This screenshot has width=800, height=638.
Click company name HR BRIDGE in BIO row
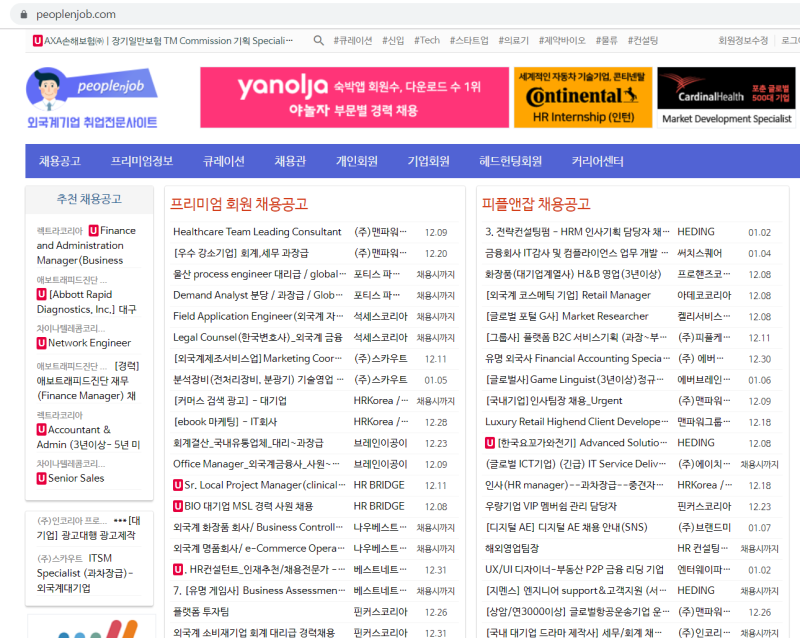pos(379,506)
